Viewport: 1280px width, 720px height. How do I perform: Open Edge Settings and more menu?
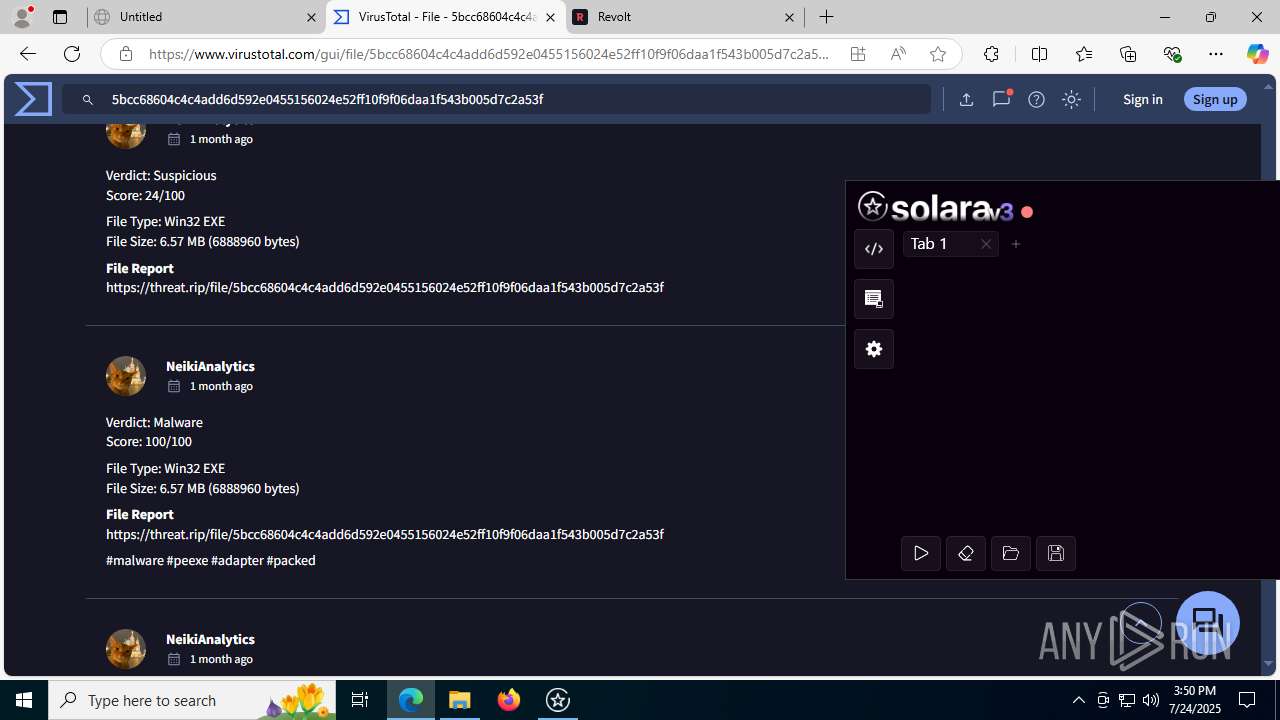(1216, 54)
